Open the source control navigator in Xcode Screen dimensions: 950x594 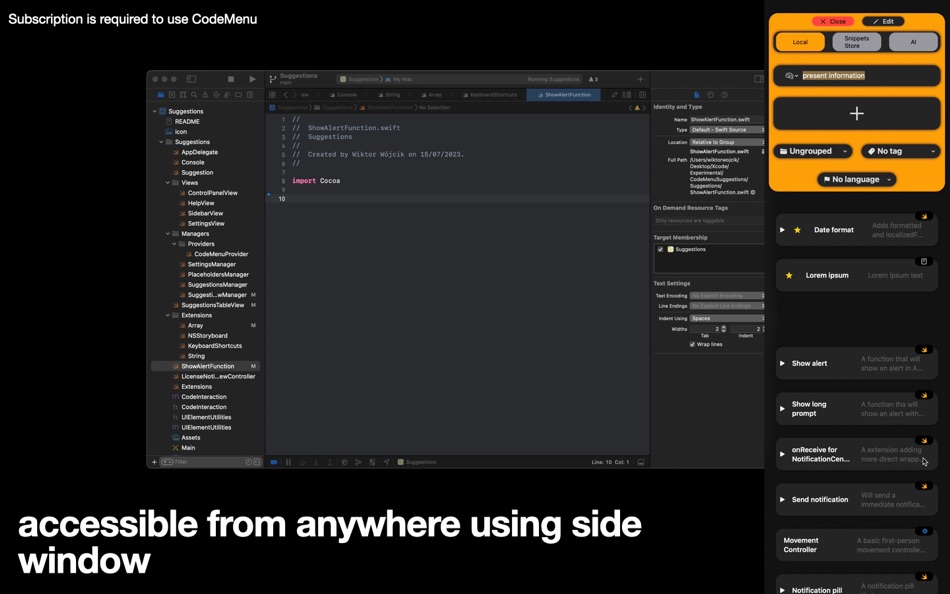(x=172, y=95)
